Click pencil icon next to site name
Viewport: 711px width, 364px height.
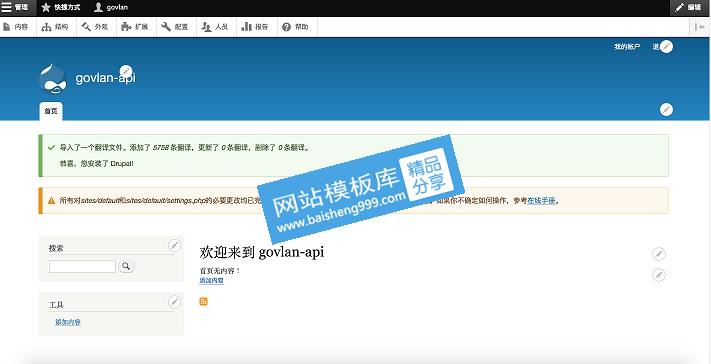[126, 71]
